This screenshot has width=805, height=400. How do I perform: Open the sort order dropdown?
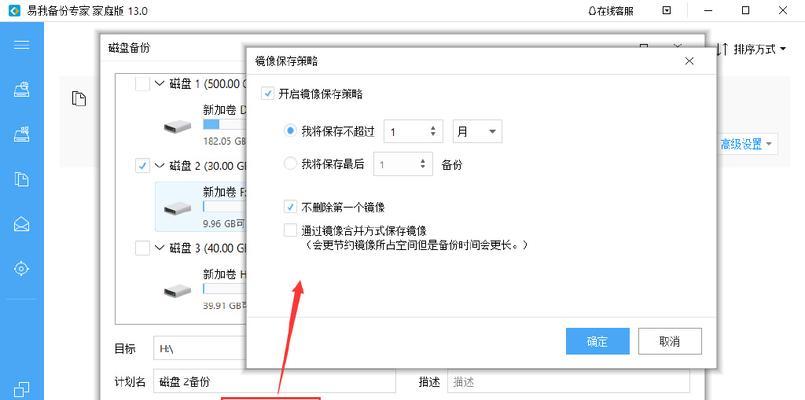click(x=760, y=49)
